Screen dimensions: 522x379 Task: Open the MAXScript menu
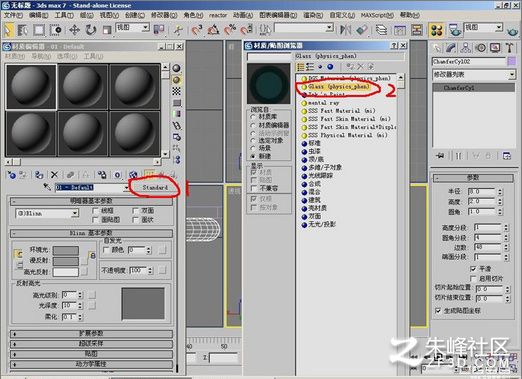(x=377, y=15)
